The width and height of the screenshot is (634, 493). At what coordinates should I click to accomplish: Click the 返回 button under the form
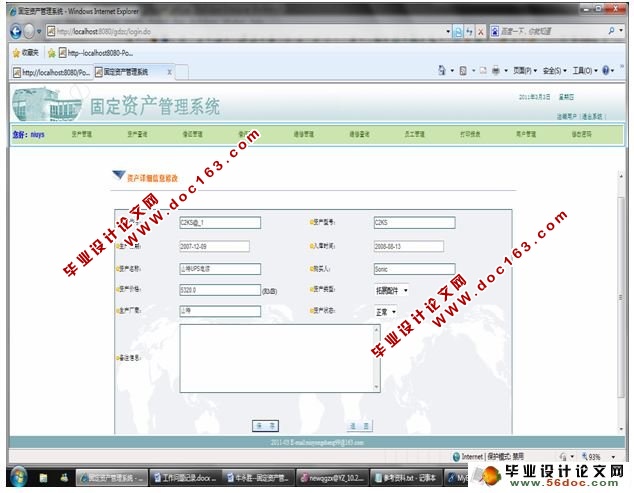[359, 425]
